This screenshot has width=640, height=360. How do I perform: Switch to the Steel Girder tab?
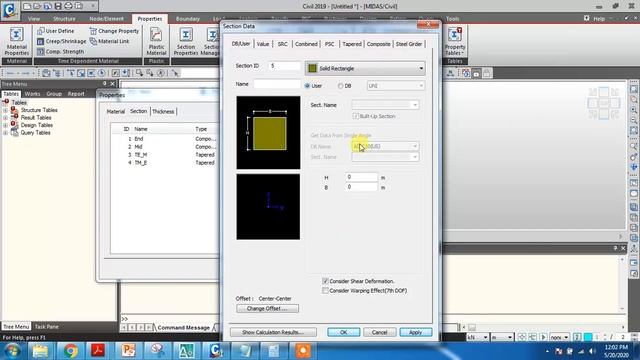(409, 44)
